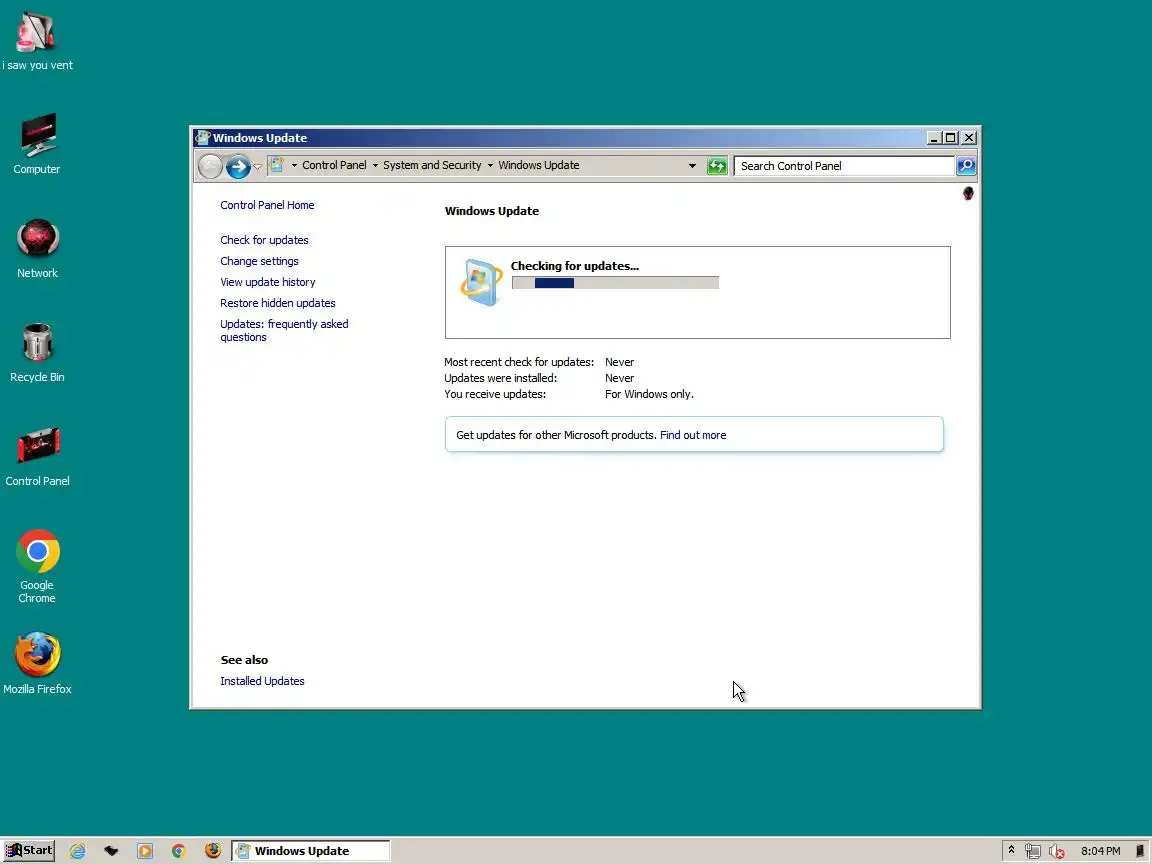Open the 'i saw you vent' desktop icon
1152x864 pixels.
37,41
